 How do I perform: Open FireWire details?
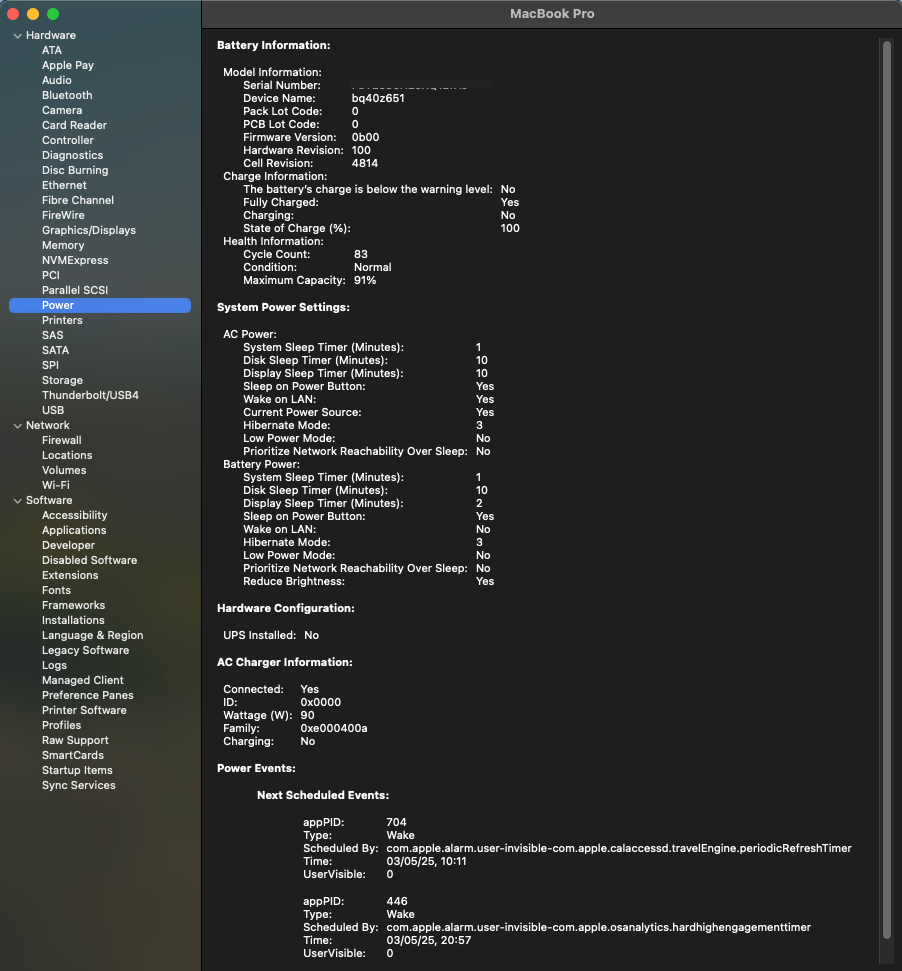coord(63,215)
